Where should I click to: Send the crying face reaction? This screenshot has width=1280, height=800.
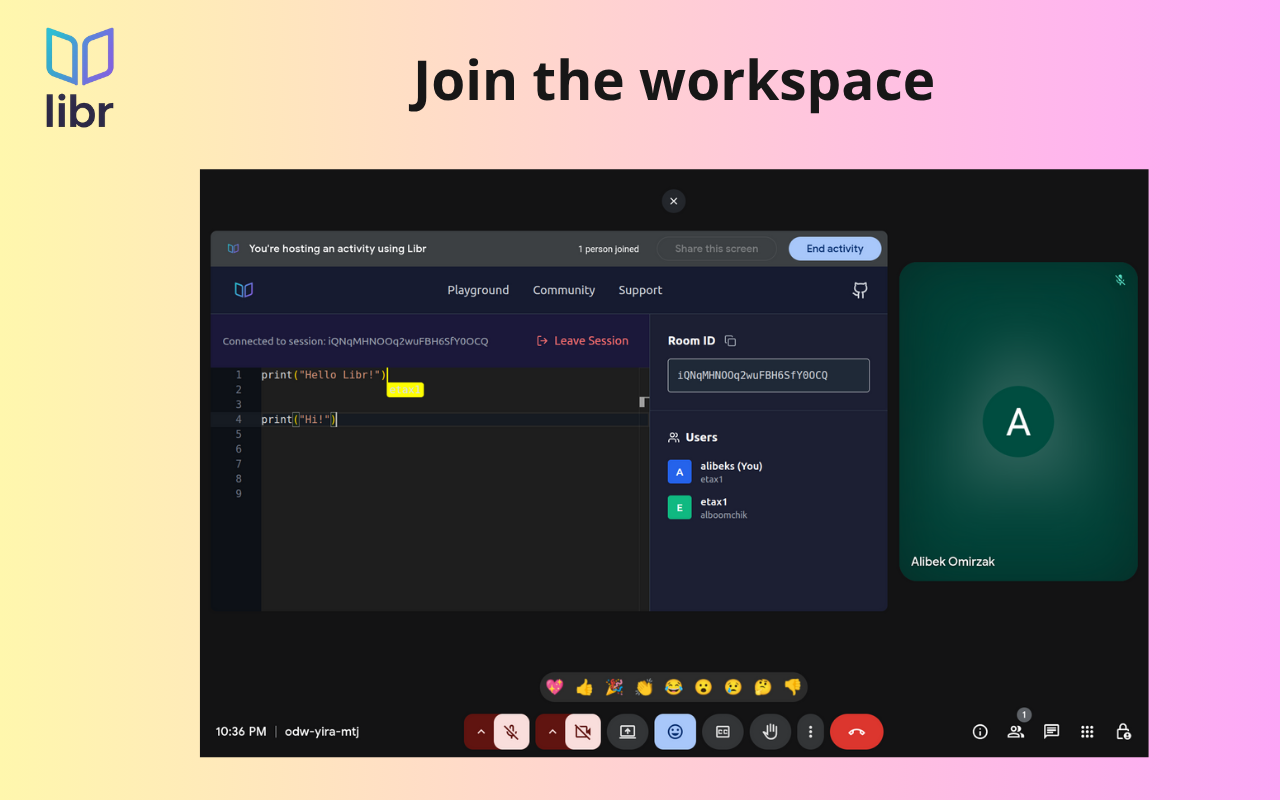[x=733, y=687]
